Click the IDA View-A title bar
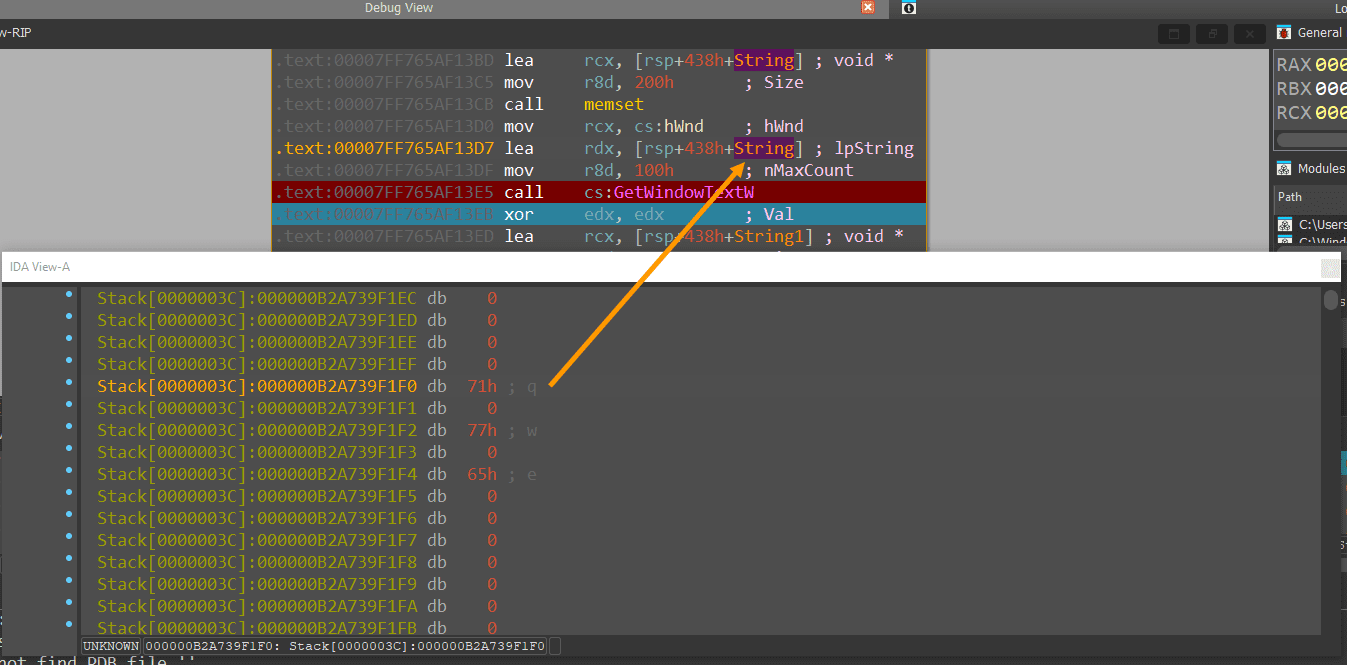The image size is (1347, 665). click(600, 267)
